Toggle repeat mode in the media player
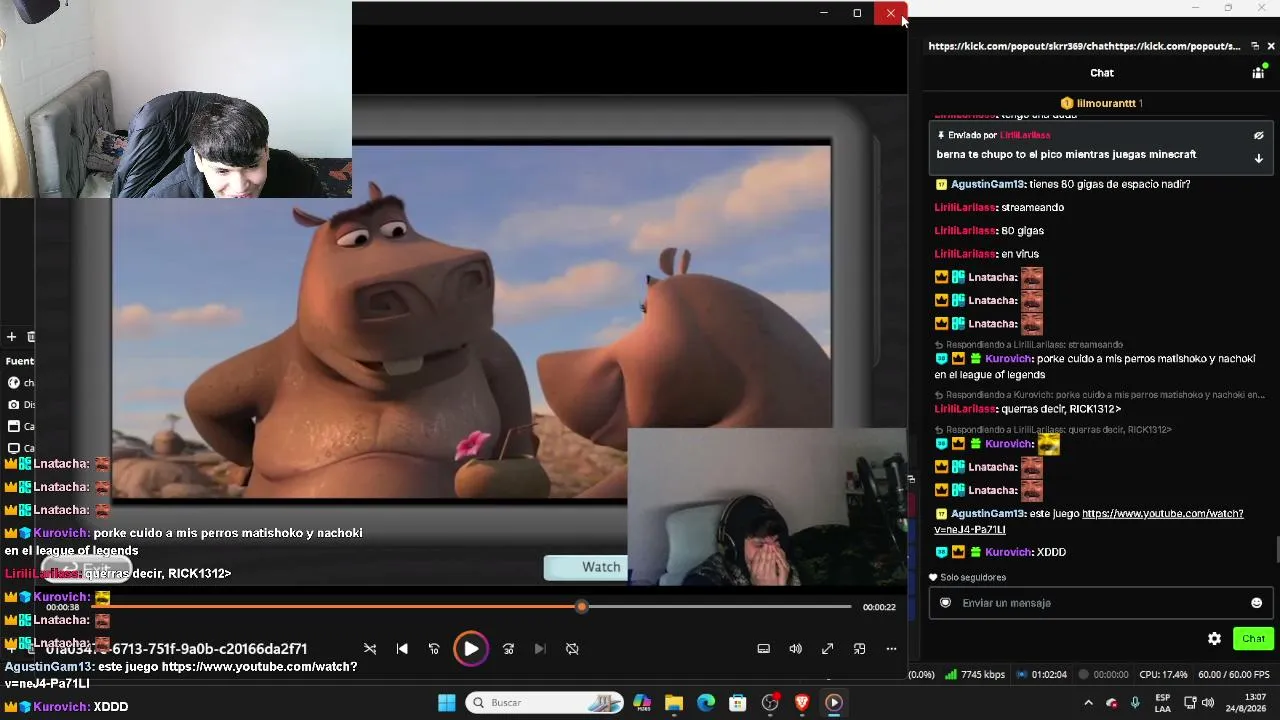This screenshot has width=1280, height=720. 572,649
